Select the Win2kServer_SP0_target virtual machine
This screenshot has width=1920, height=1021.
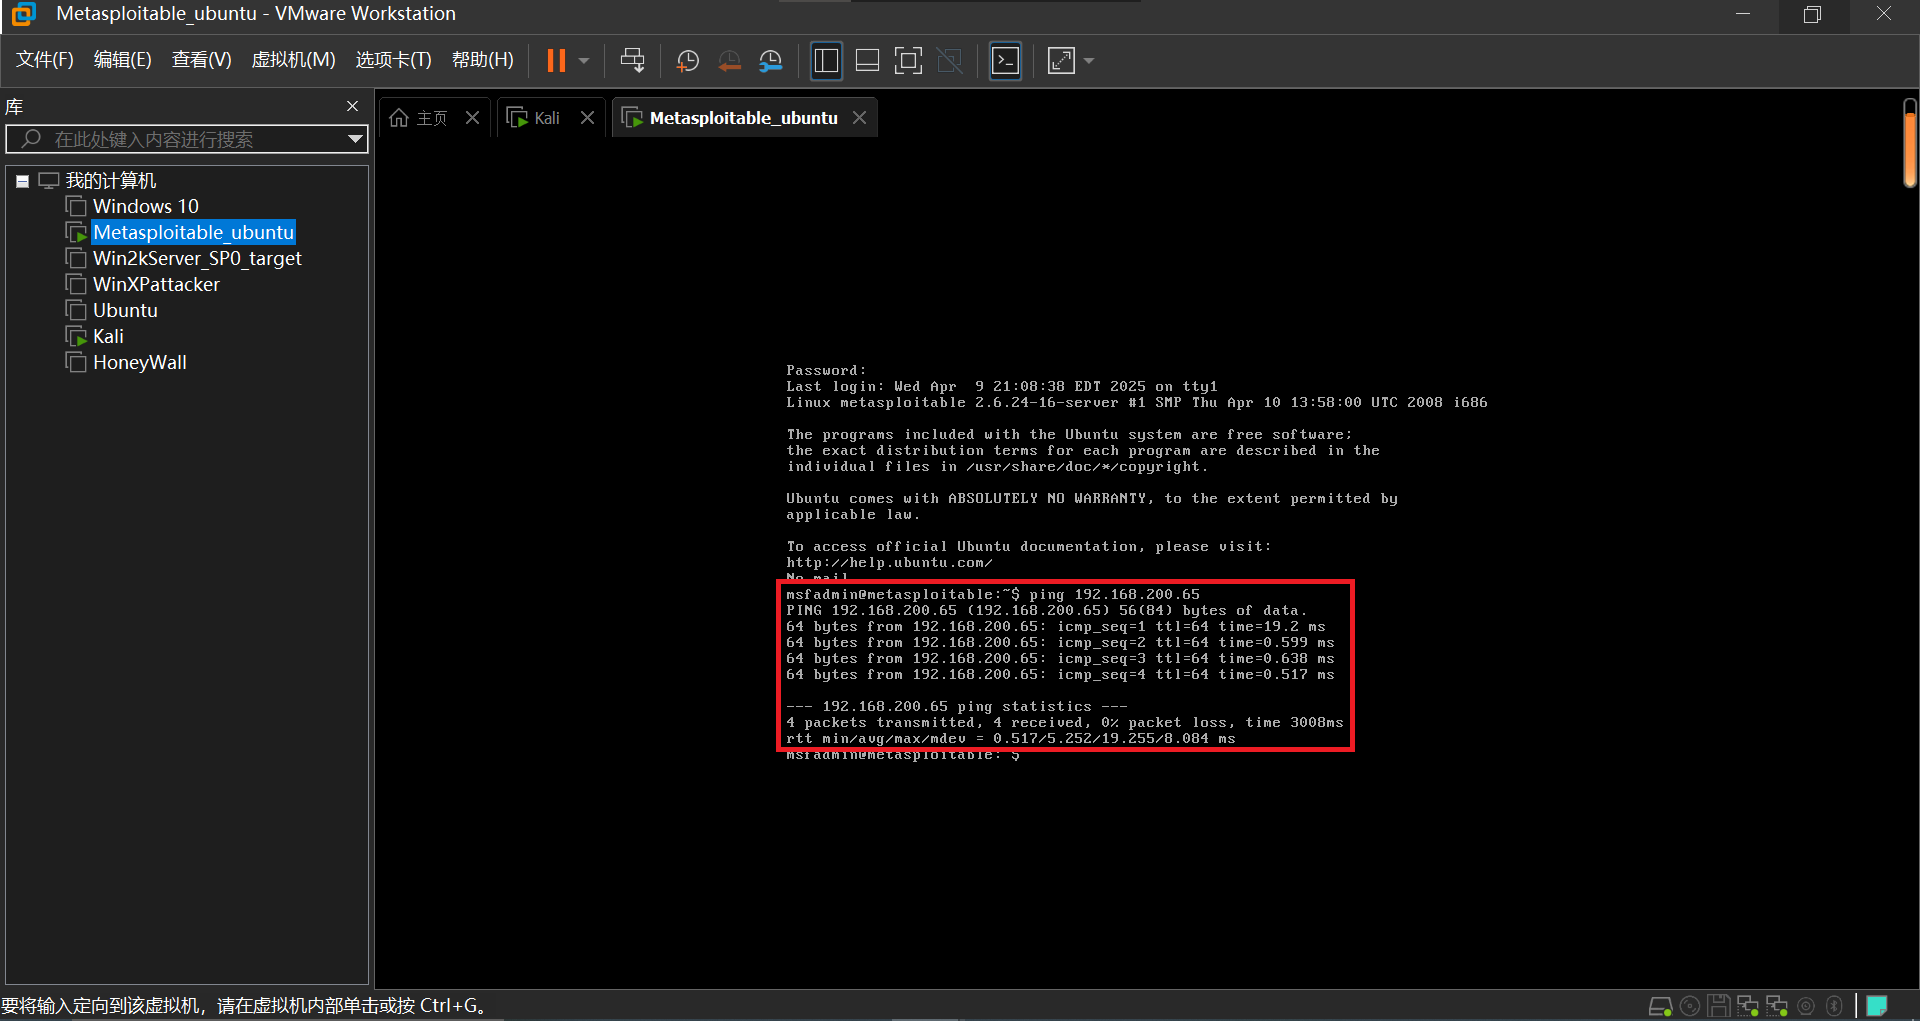tap(197, 258)
